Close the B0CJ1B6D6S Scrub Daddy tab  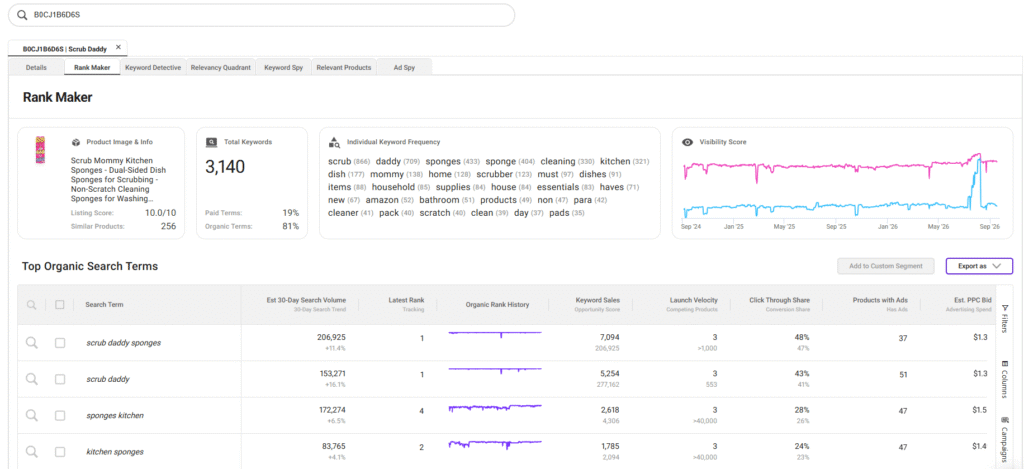click(x=118, y=47)
